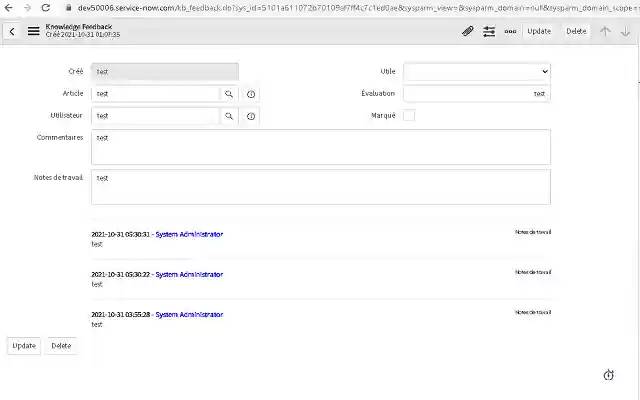Image resolution: width=640 pixels, height=400 pixels.
Task: Click the Créé read-only field
Action: tap(165, 71)
